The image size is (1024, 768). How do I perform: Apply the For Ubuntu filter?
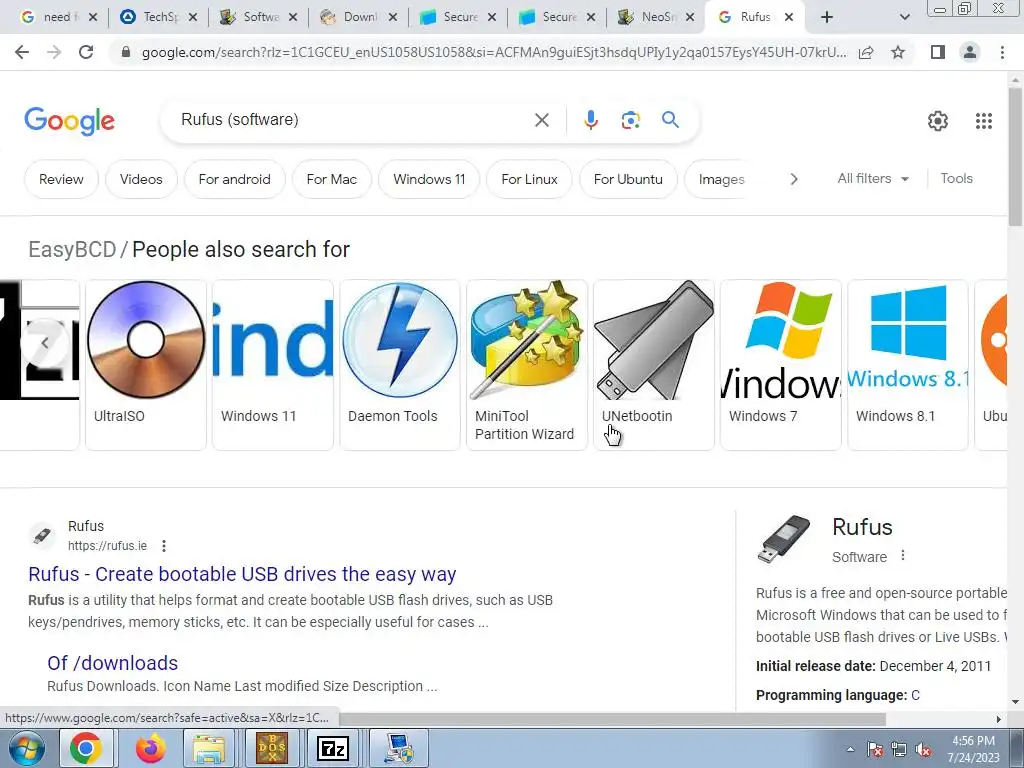point(628,179)
